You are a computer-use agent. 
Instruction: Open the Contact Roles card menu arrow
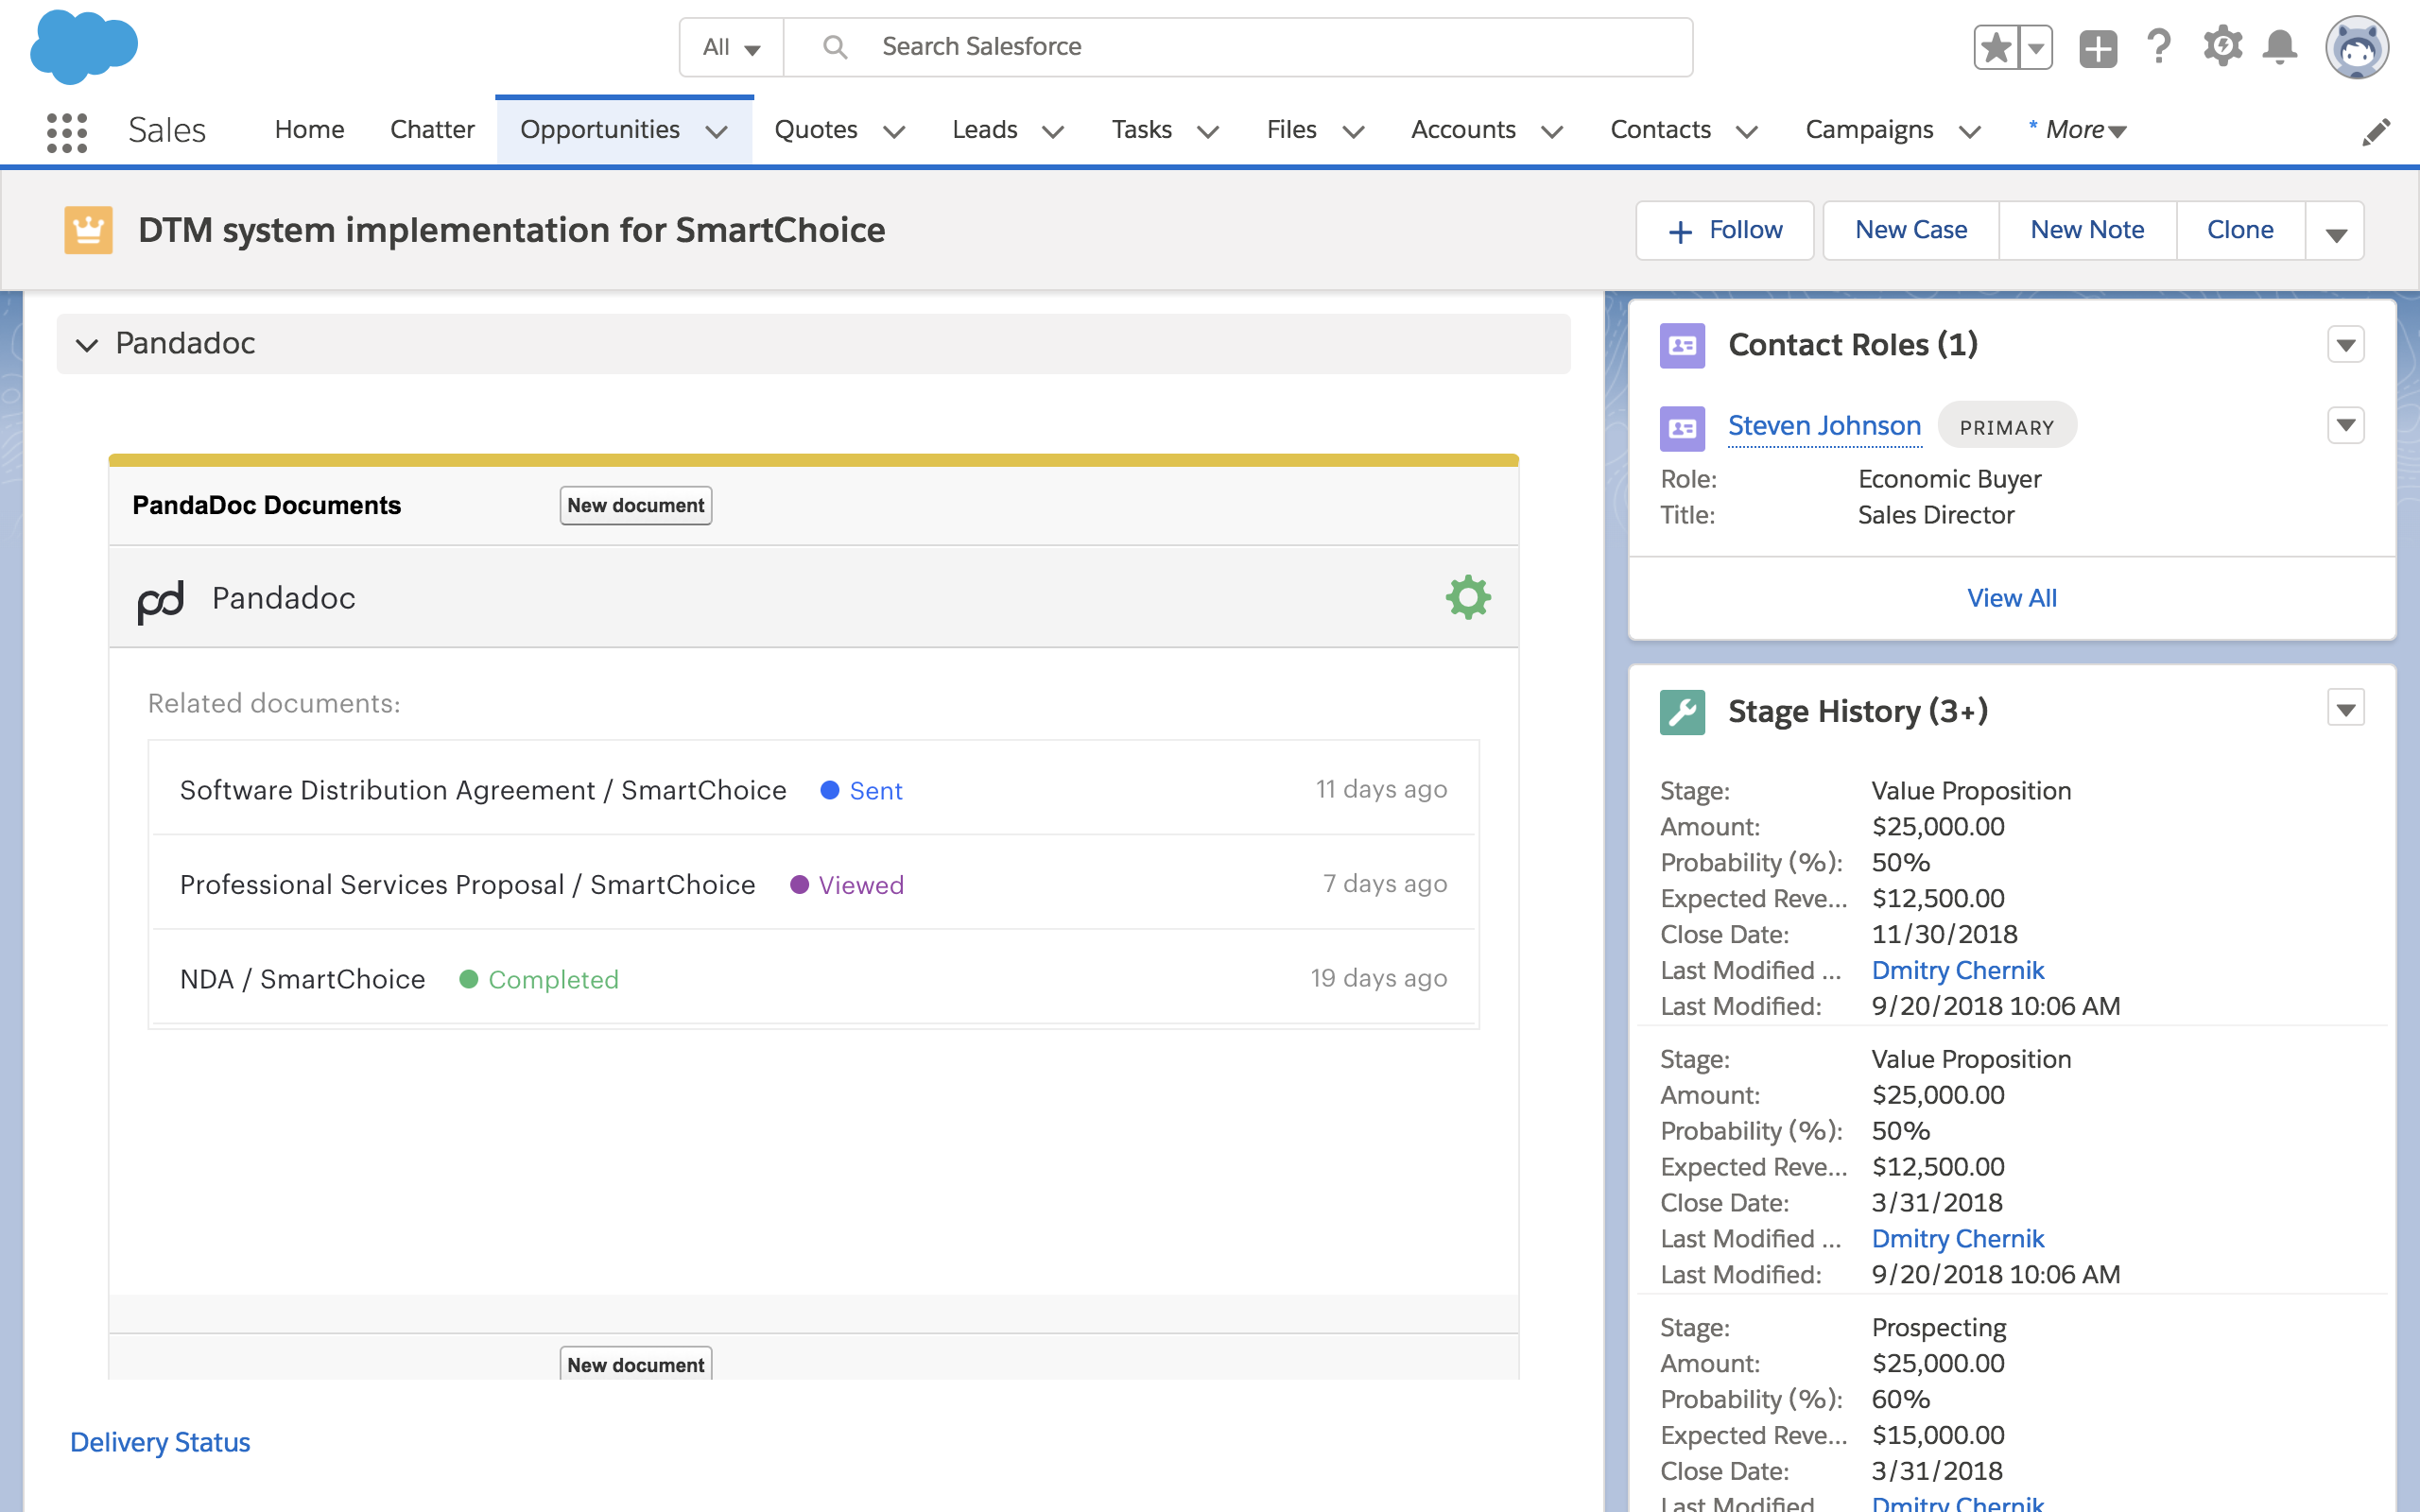click(x=2345, y=345)
